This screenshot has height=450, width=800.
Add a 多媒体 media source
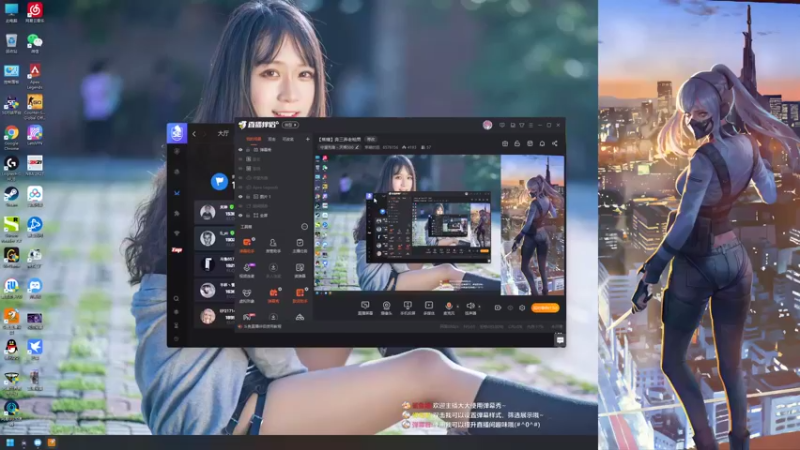click(x=429, y=308)
